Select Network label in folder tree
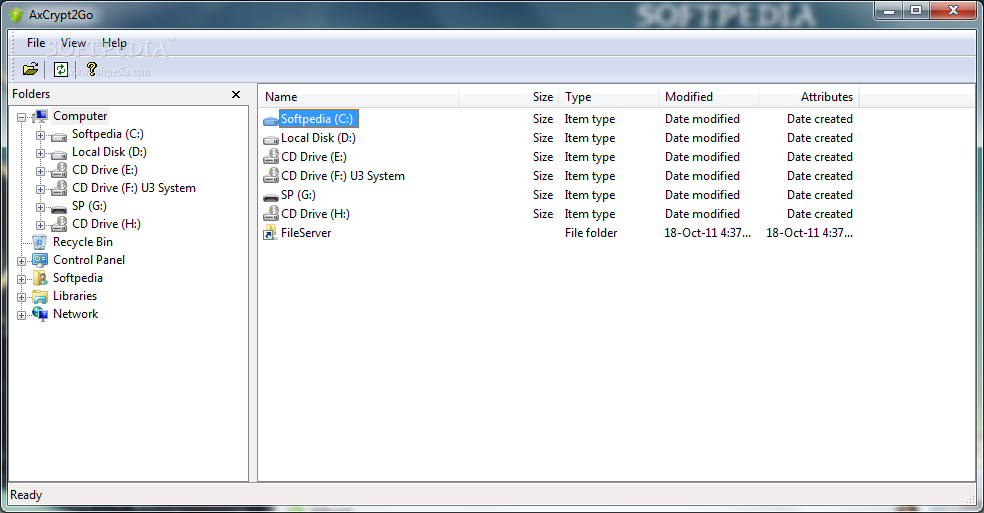The width and height of the screenshot is (984, 513). 75,314
